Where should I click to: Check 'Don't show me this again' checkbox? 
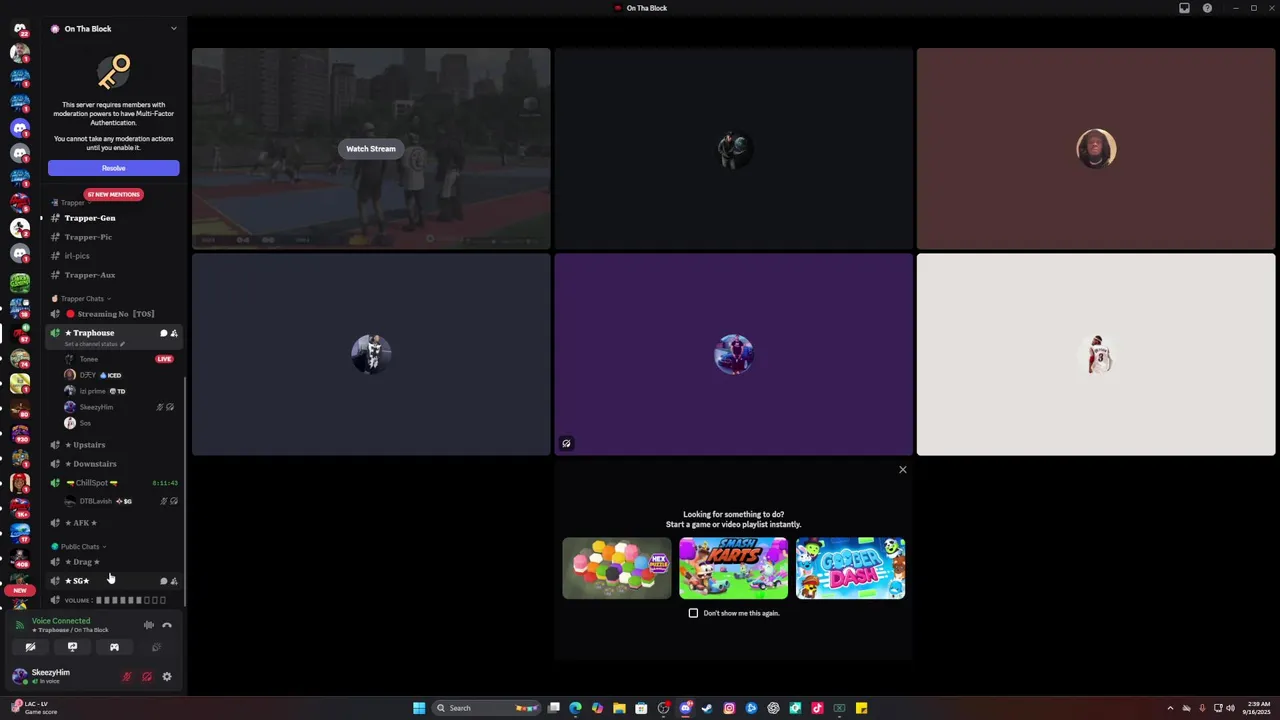point(693,613)
